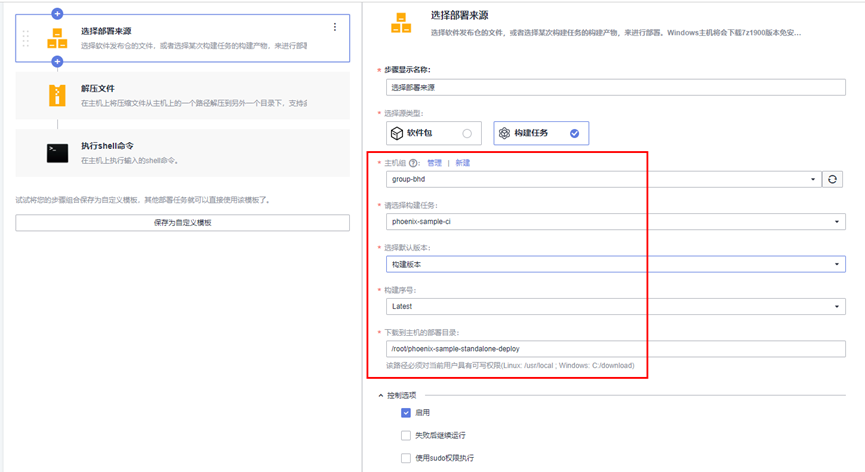Click the gear icon on the 构建任务 option
This screenshot has height=472, width=865.
pyautogui.click(x=504, y=133)
